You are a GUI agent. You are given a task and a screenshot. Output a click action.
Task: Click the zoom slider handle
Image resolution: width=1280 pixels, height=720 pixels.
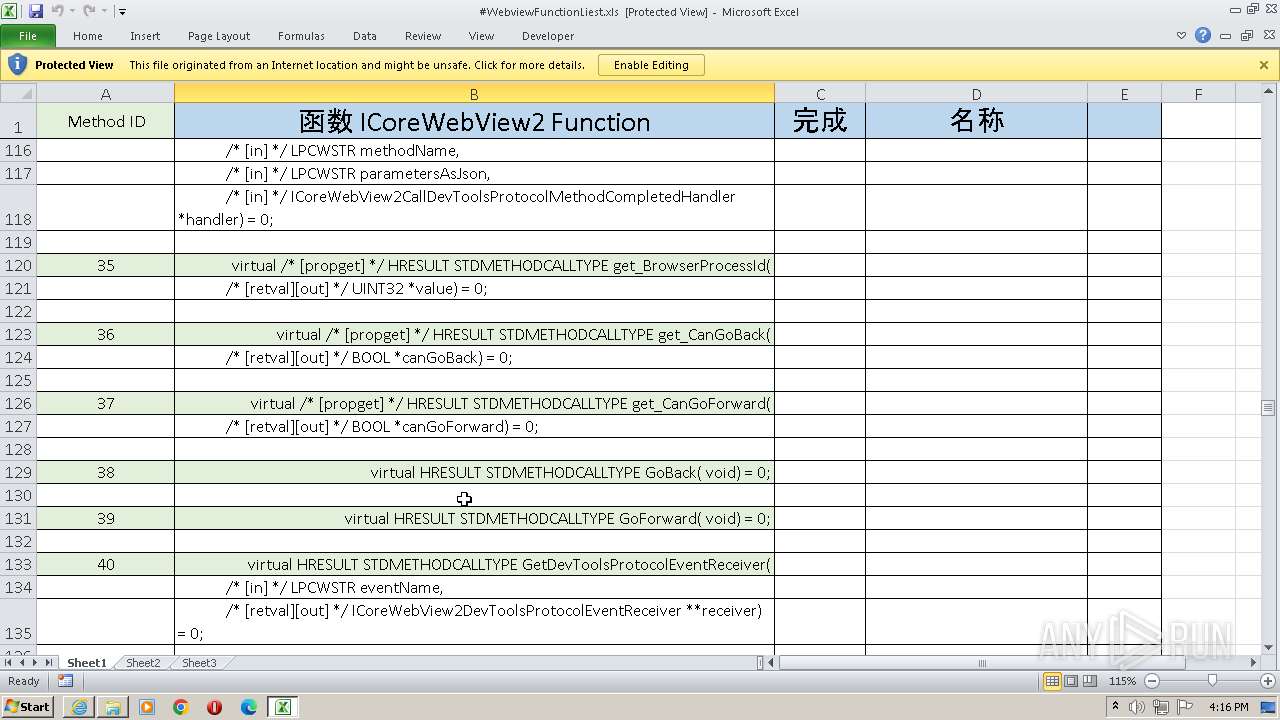(1212, 681)
